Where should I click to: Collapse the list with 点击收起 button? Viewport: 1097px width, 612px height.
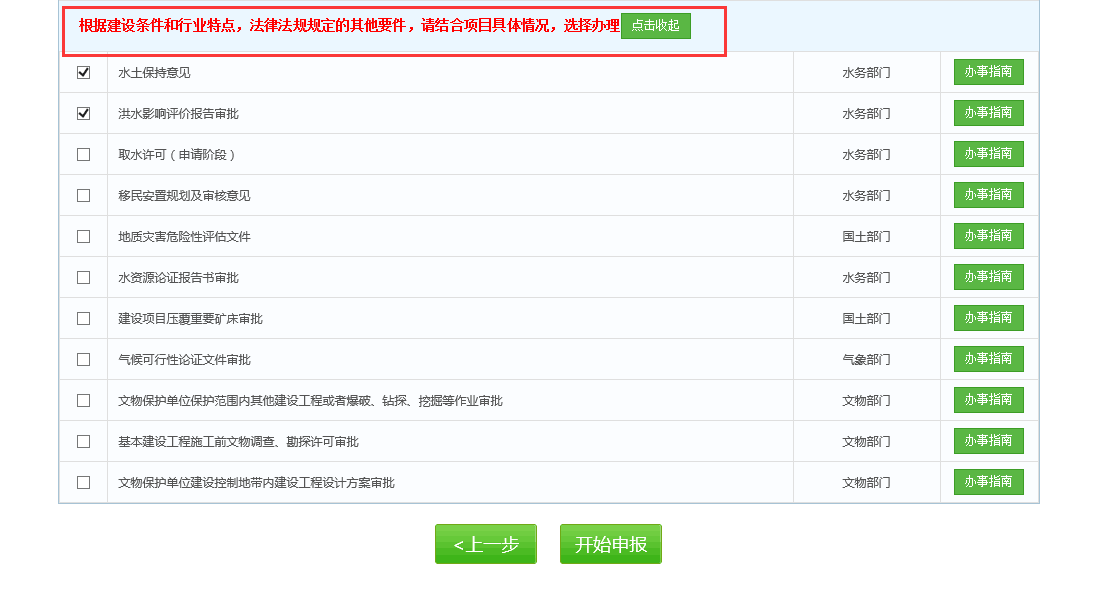pos(655,26)
